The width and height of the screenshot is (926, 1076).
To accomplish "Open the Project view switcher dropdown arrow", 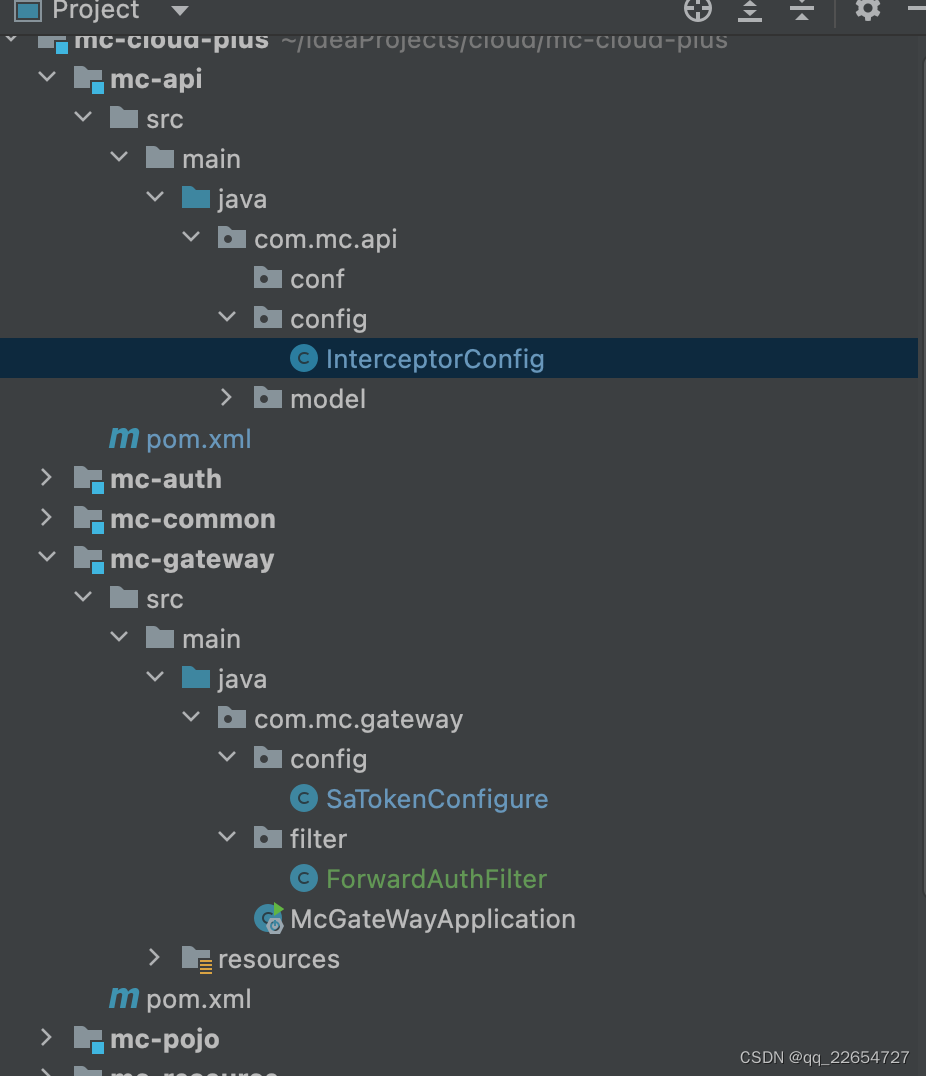I will 177,11.
